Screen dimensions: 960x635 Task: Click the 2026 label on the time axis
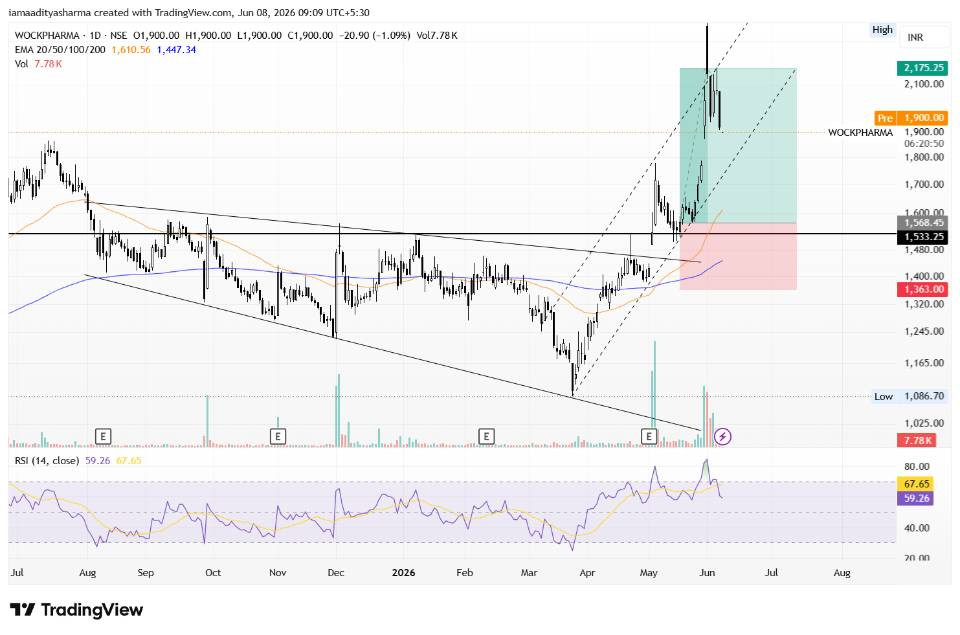403,573
